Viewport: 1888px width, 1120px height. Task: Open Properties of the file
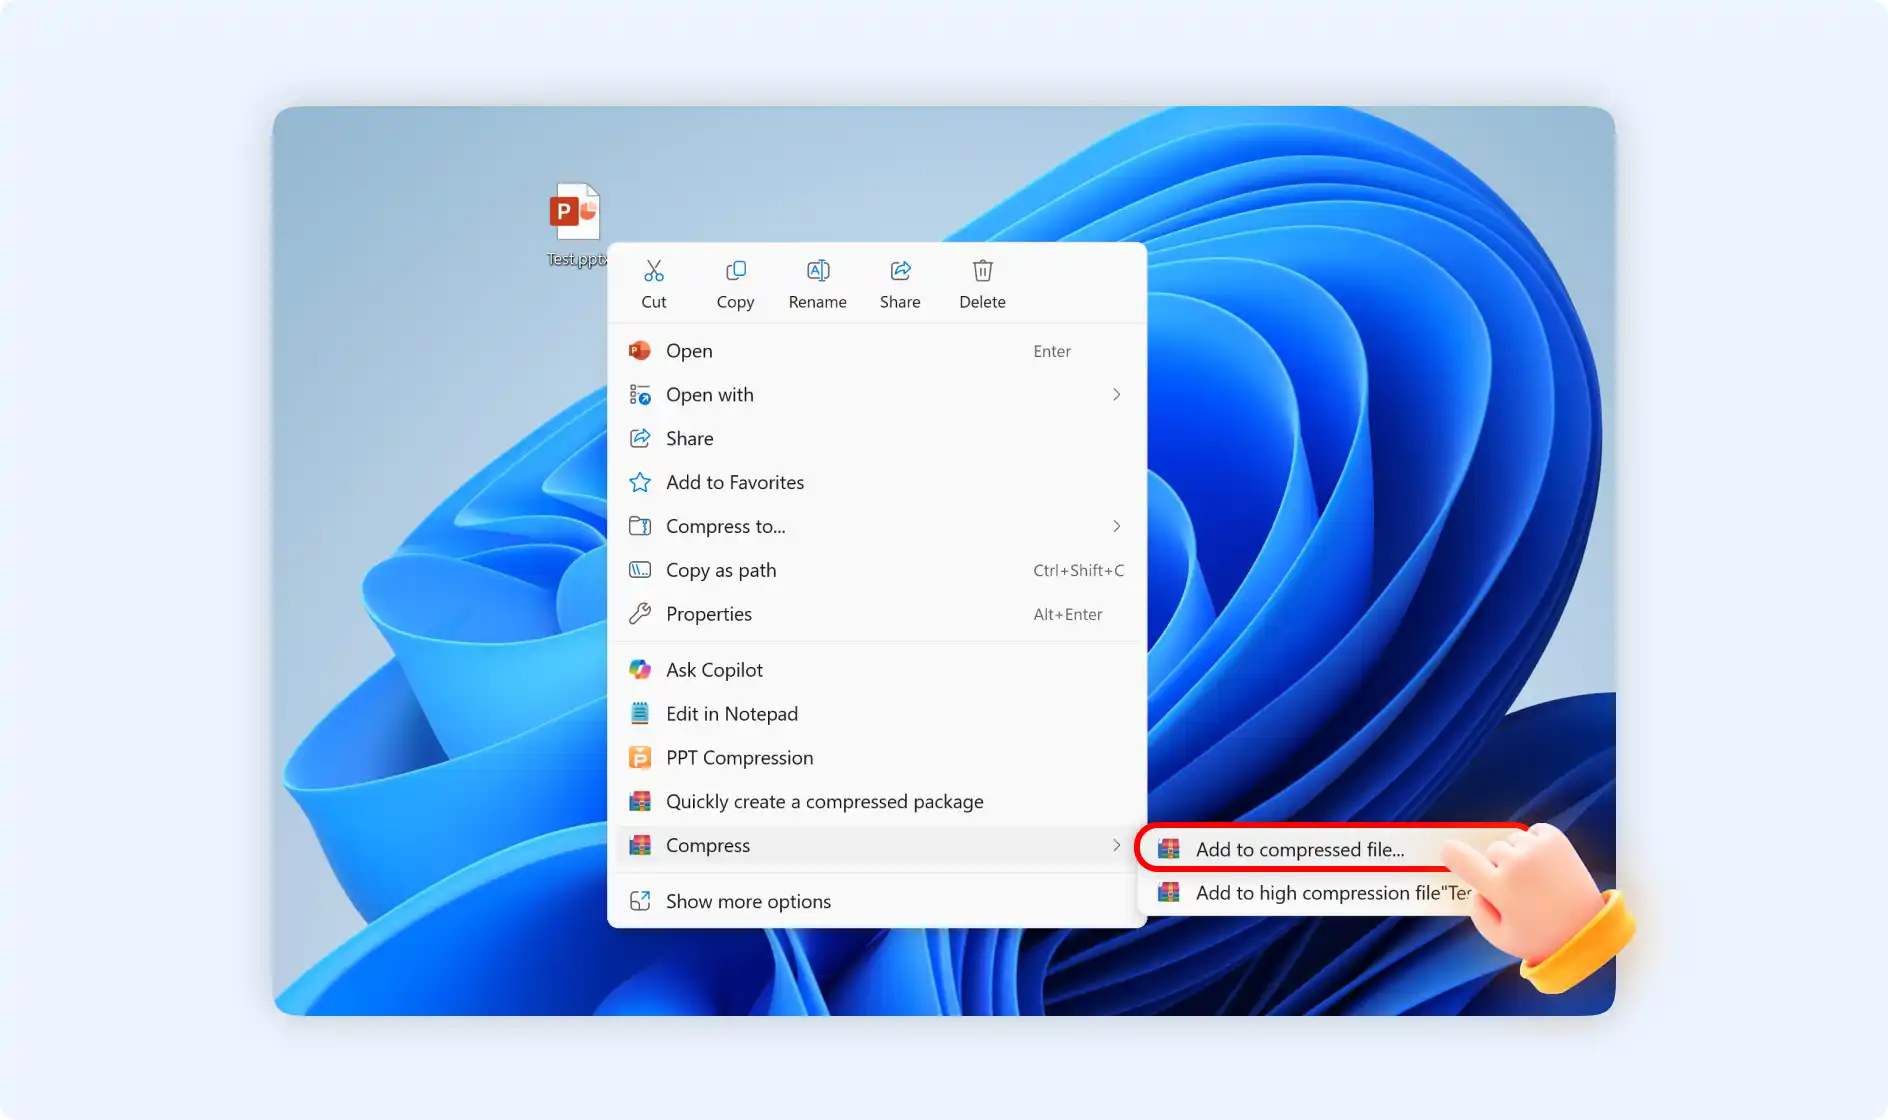coord(877,614)
